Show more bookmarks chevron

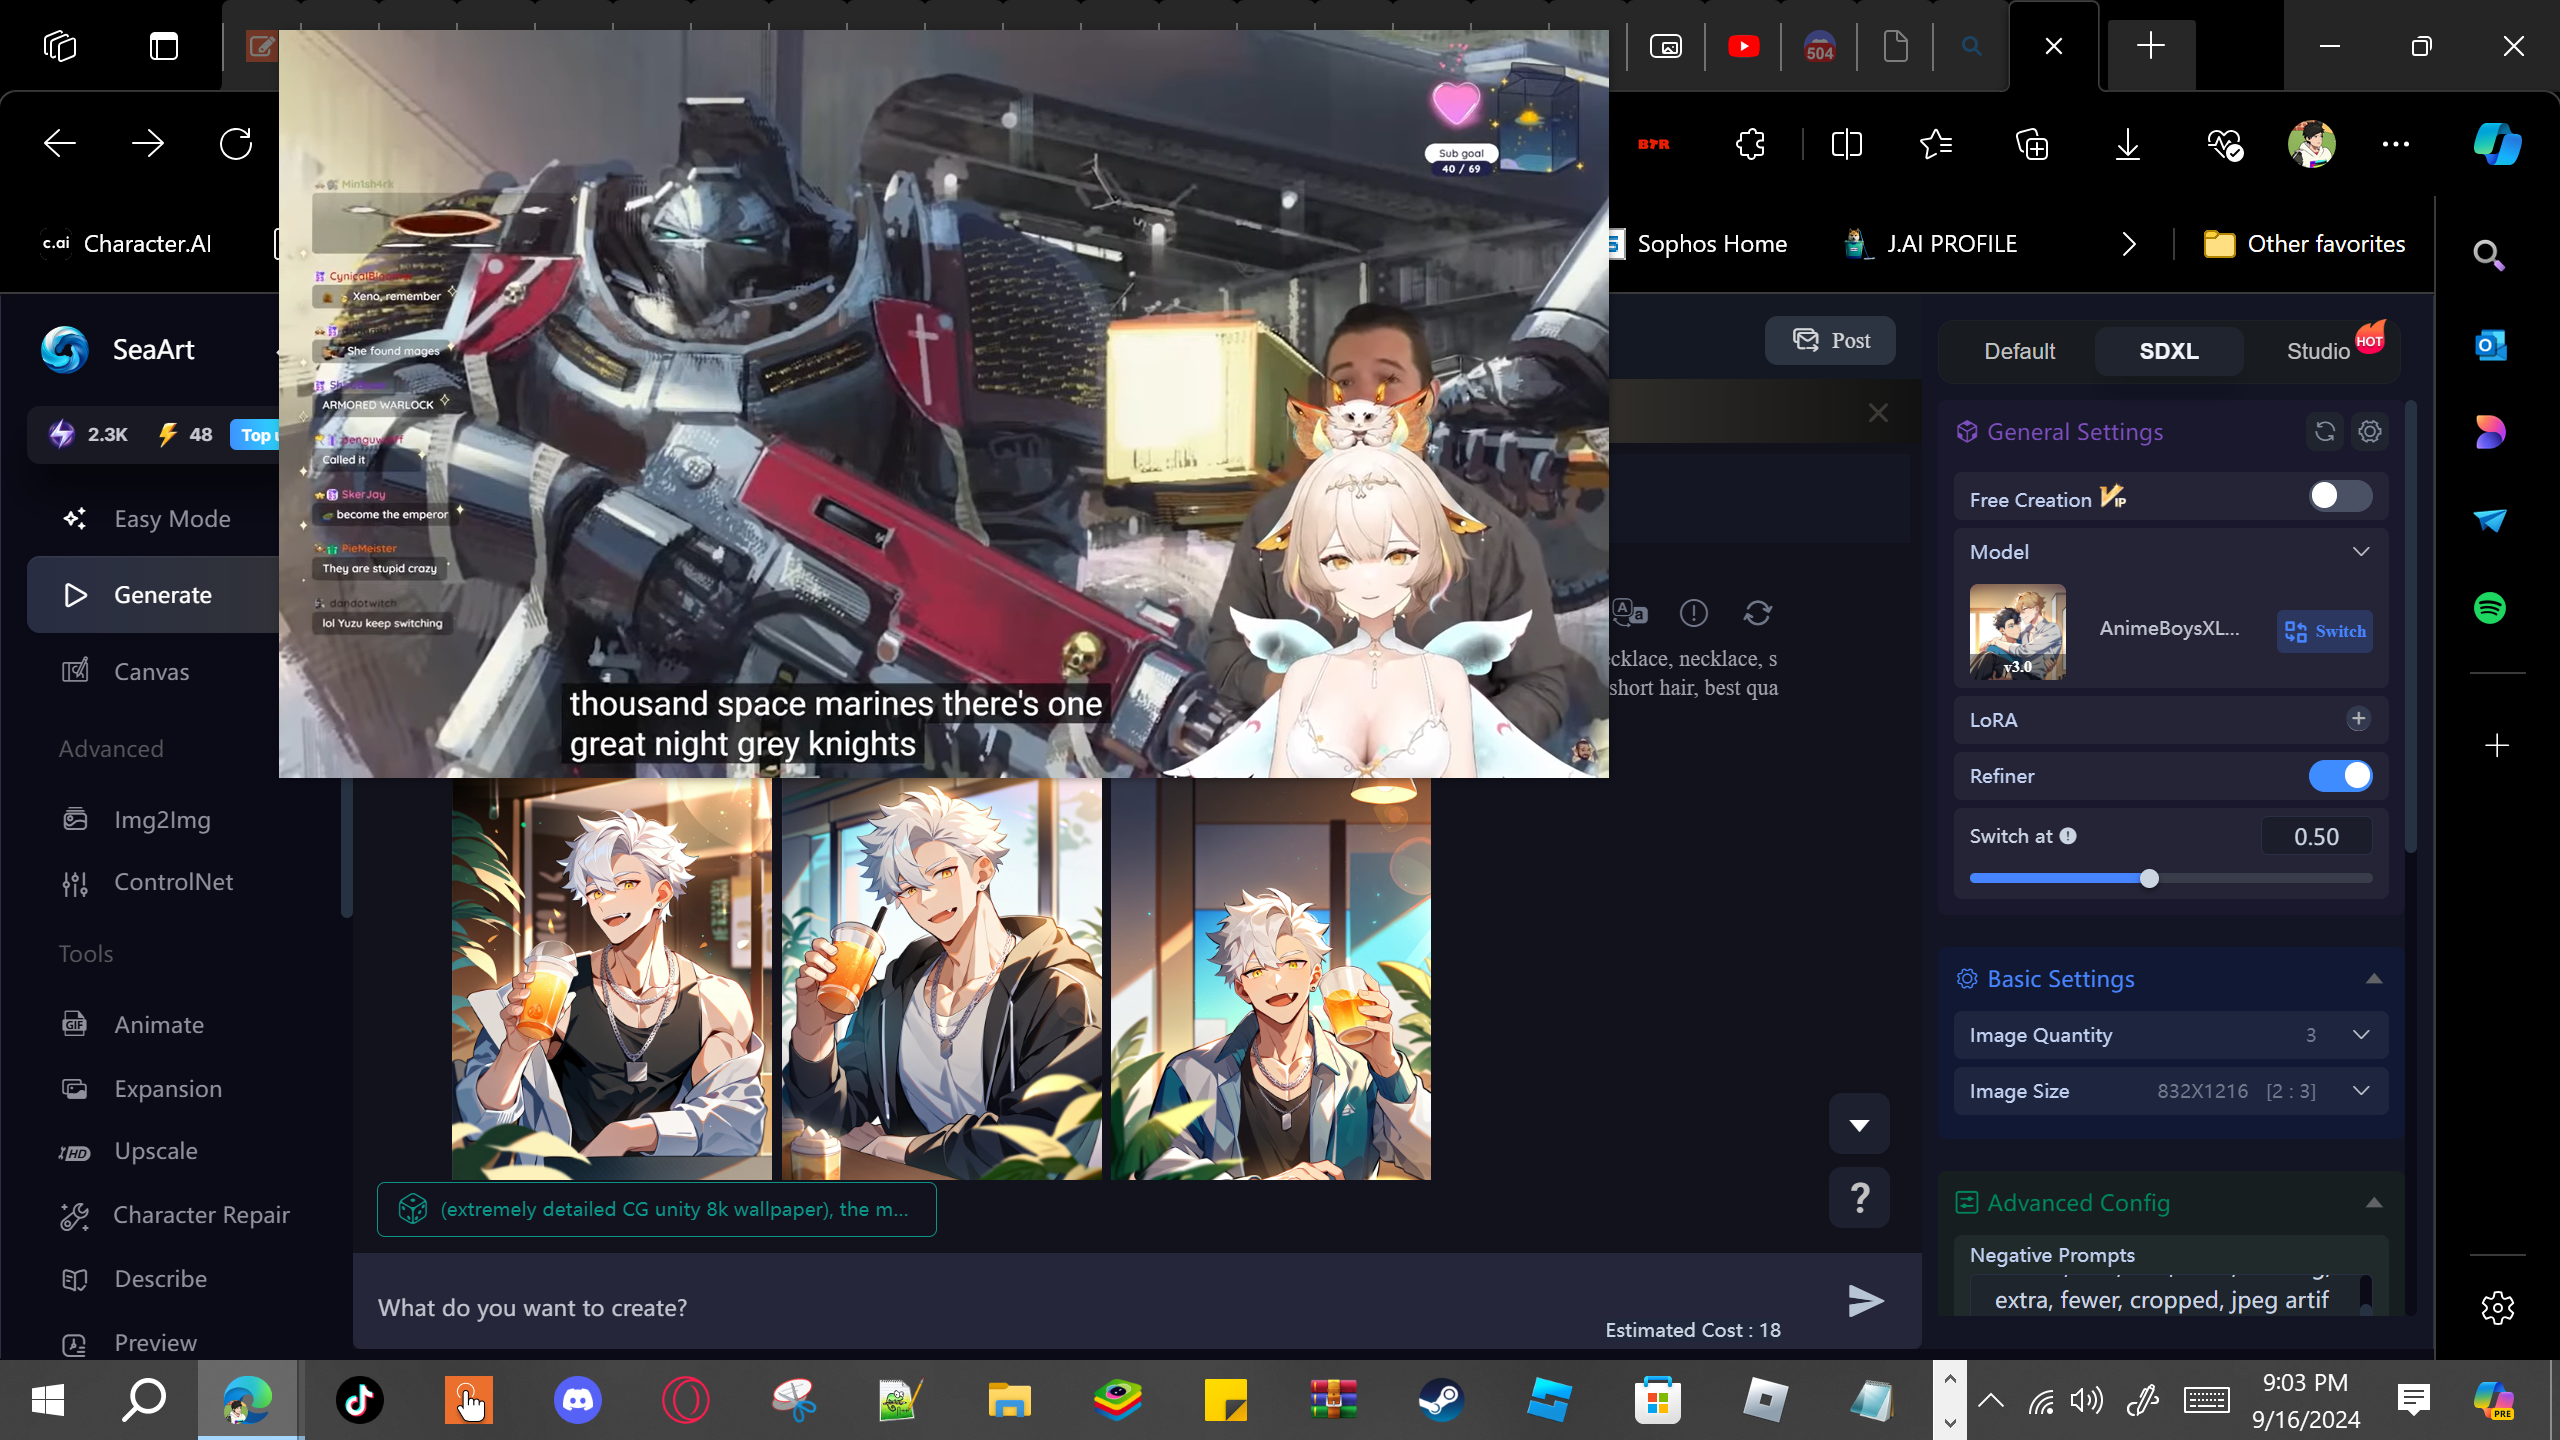[x=2129, y=244]
